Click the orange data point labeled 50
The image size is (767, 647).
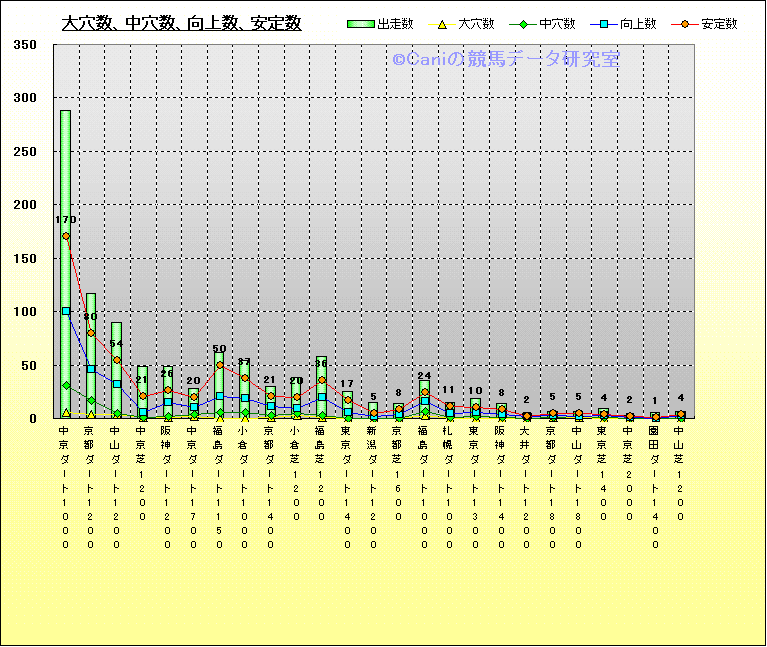pos(219,365)
